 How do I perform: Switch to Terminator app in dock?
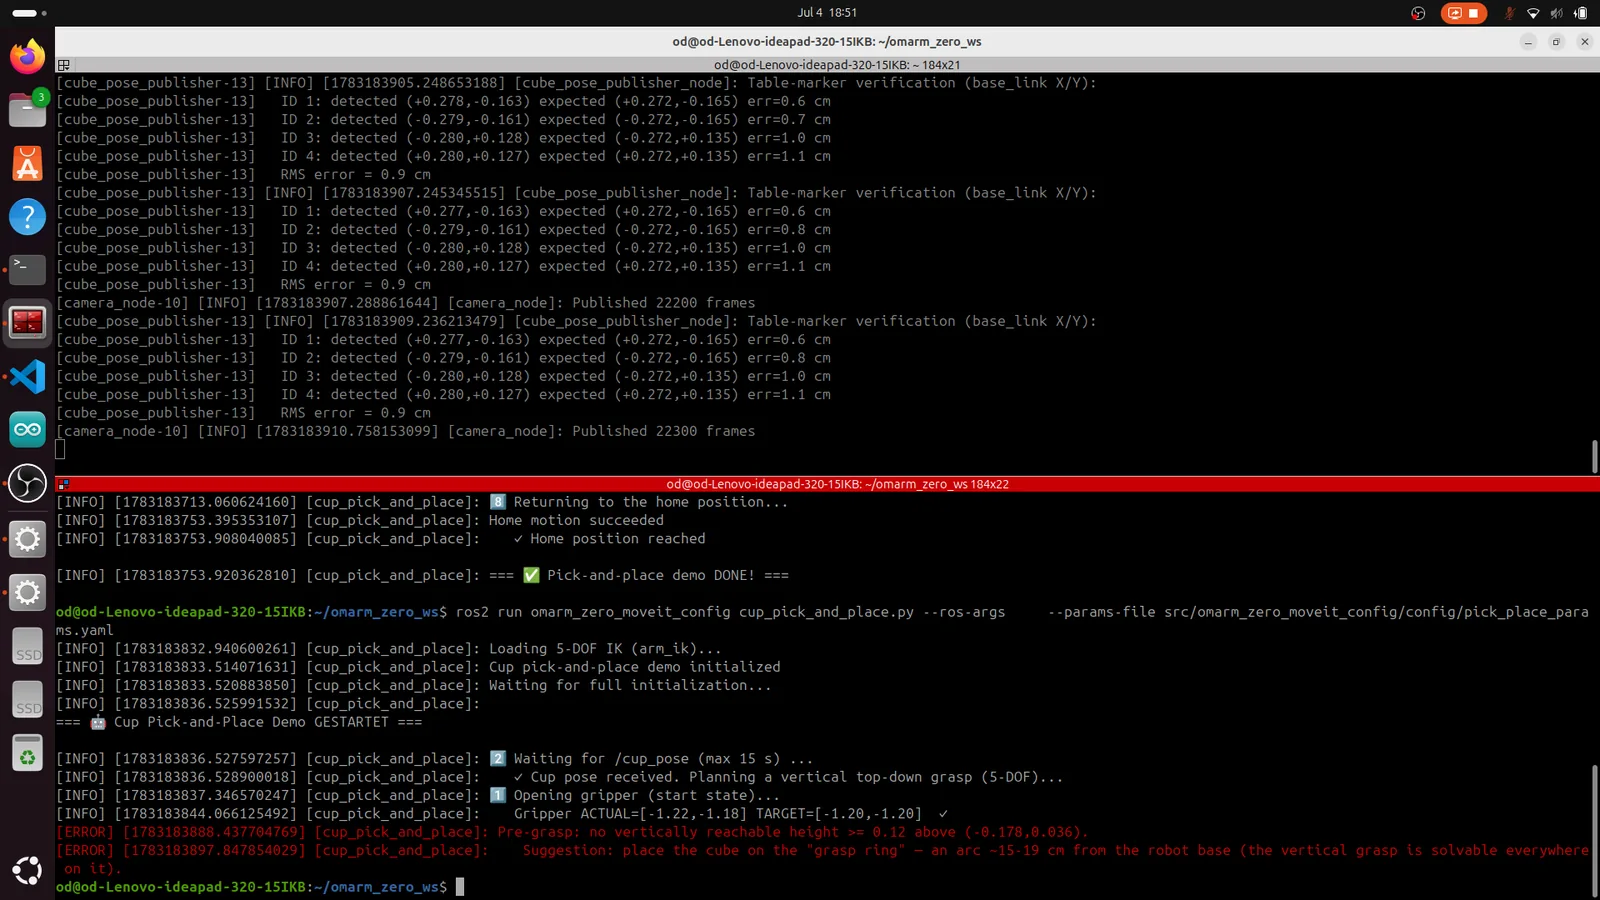[x=27, y=323]
